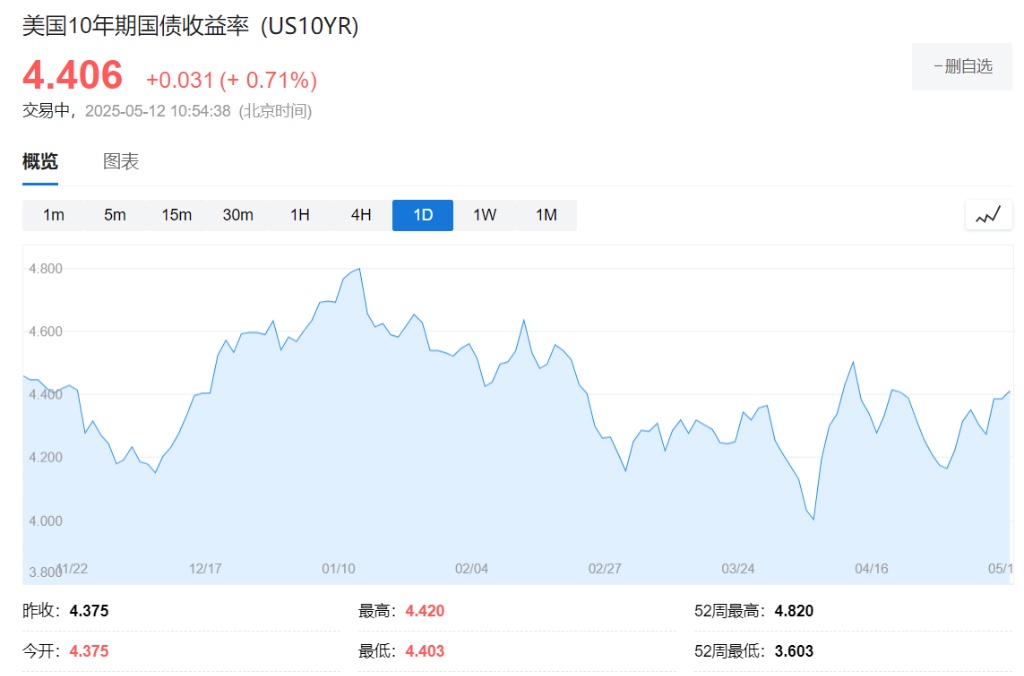This screenshot has width=1024, height=676.
Task: Choose the 15m interval
Action: (176, 215)
